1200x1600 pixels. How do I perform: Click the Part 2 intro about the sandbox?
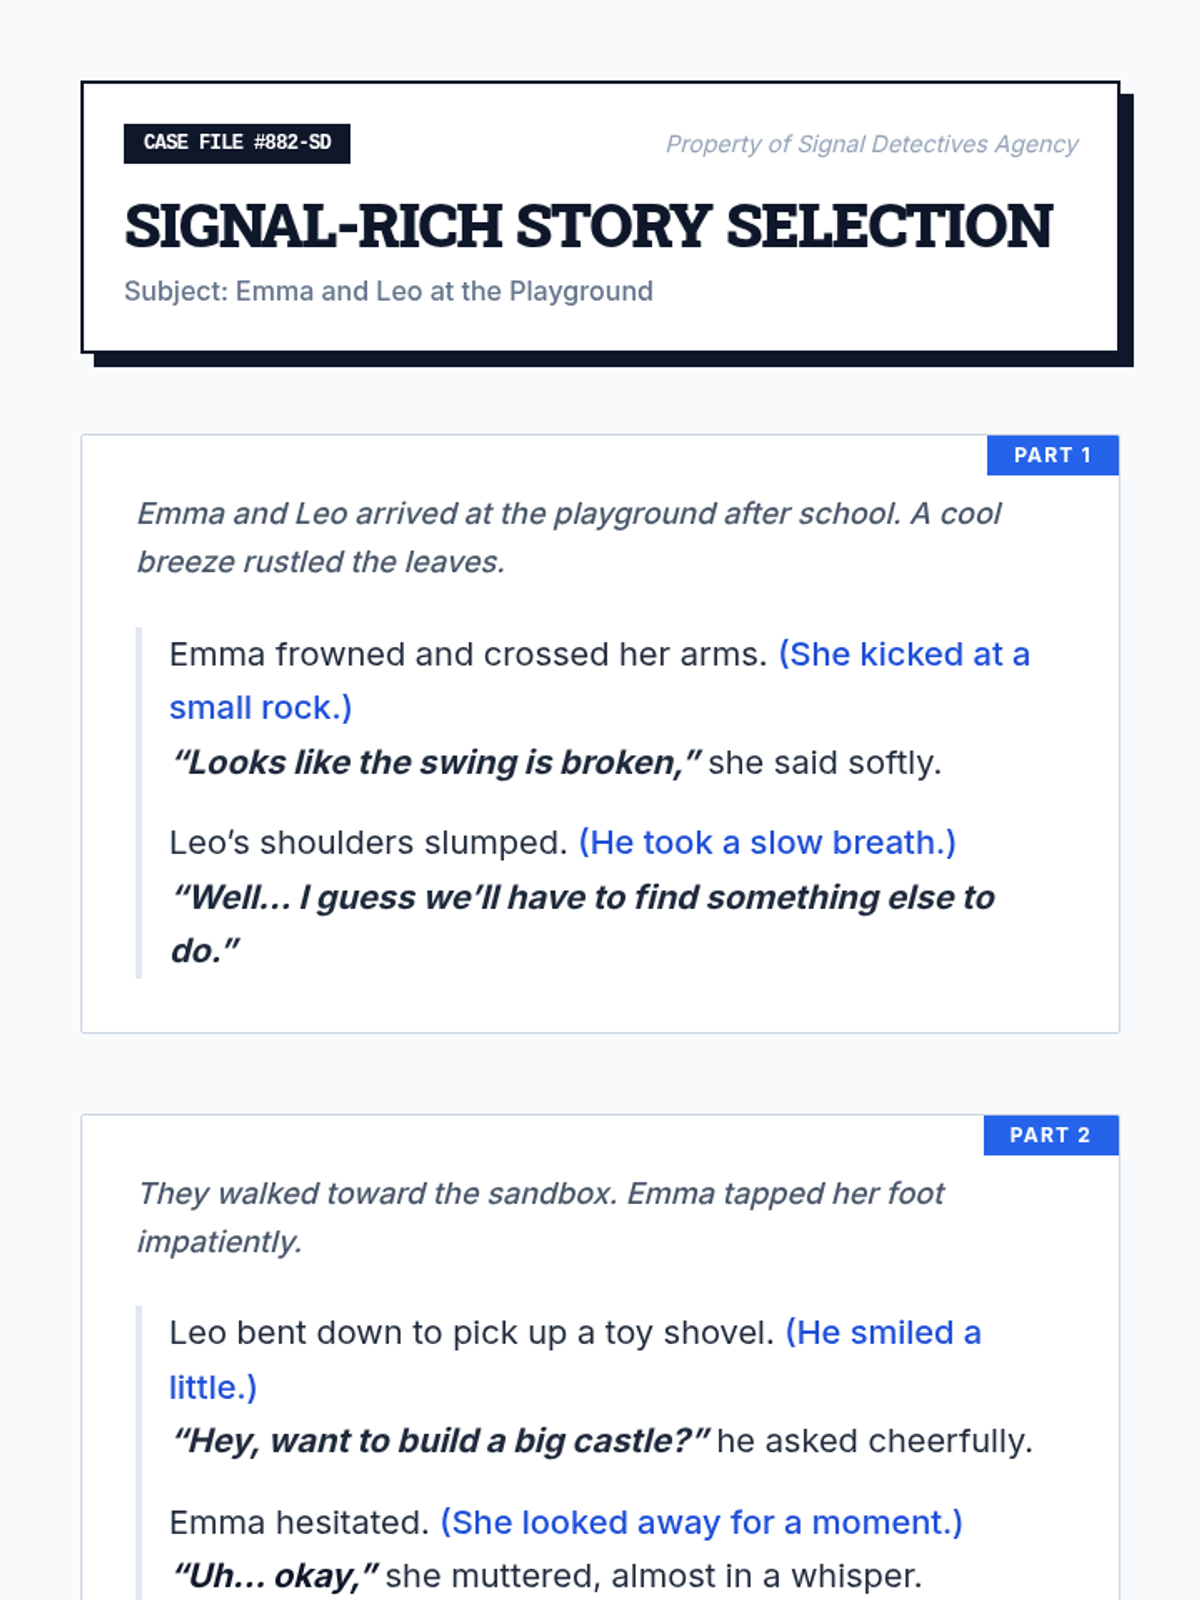click(x=541, y=1217)
